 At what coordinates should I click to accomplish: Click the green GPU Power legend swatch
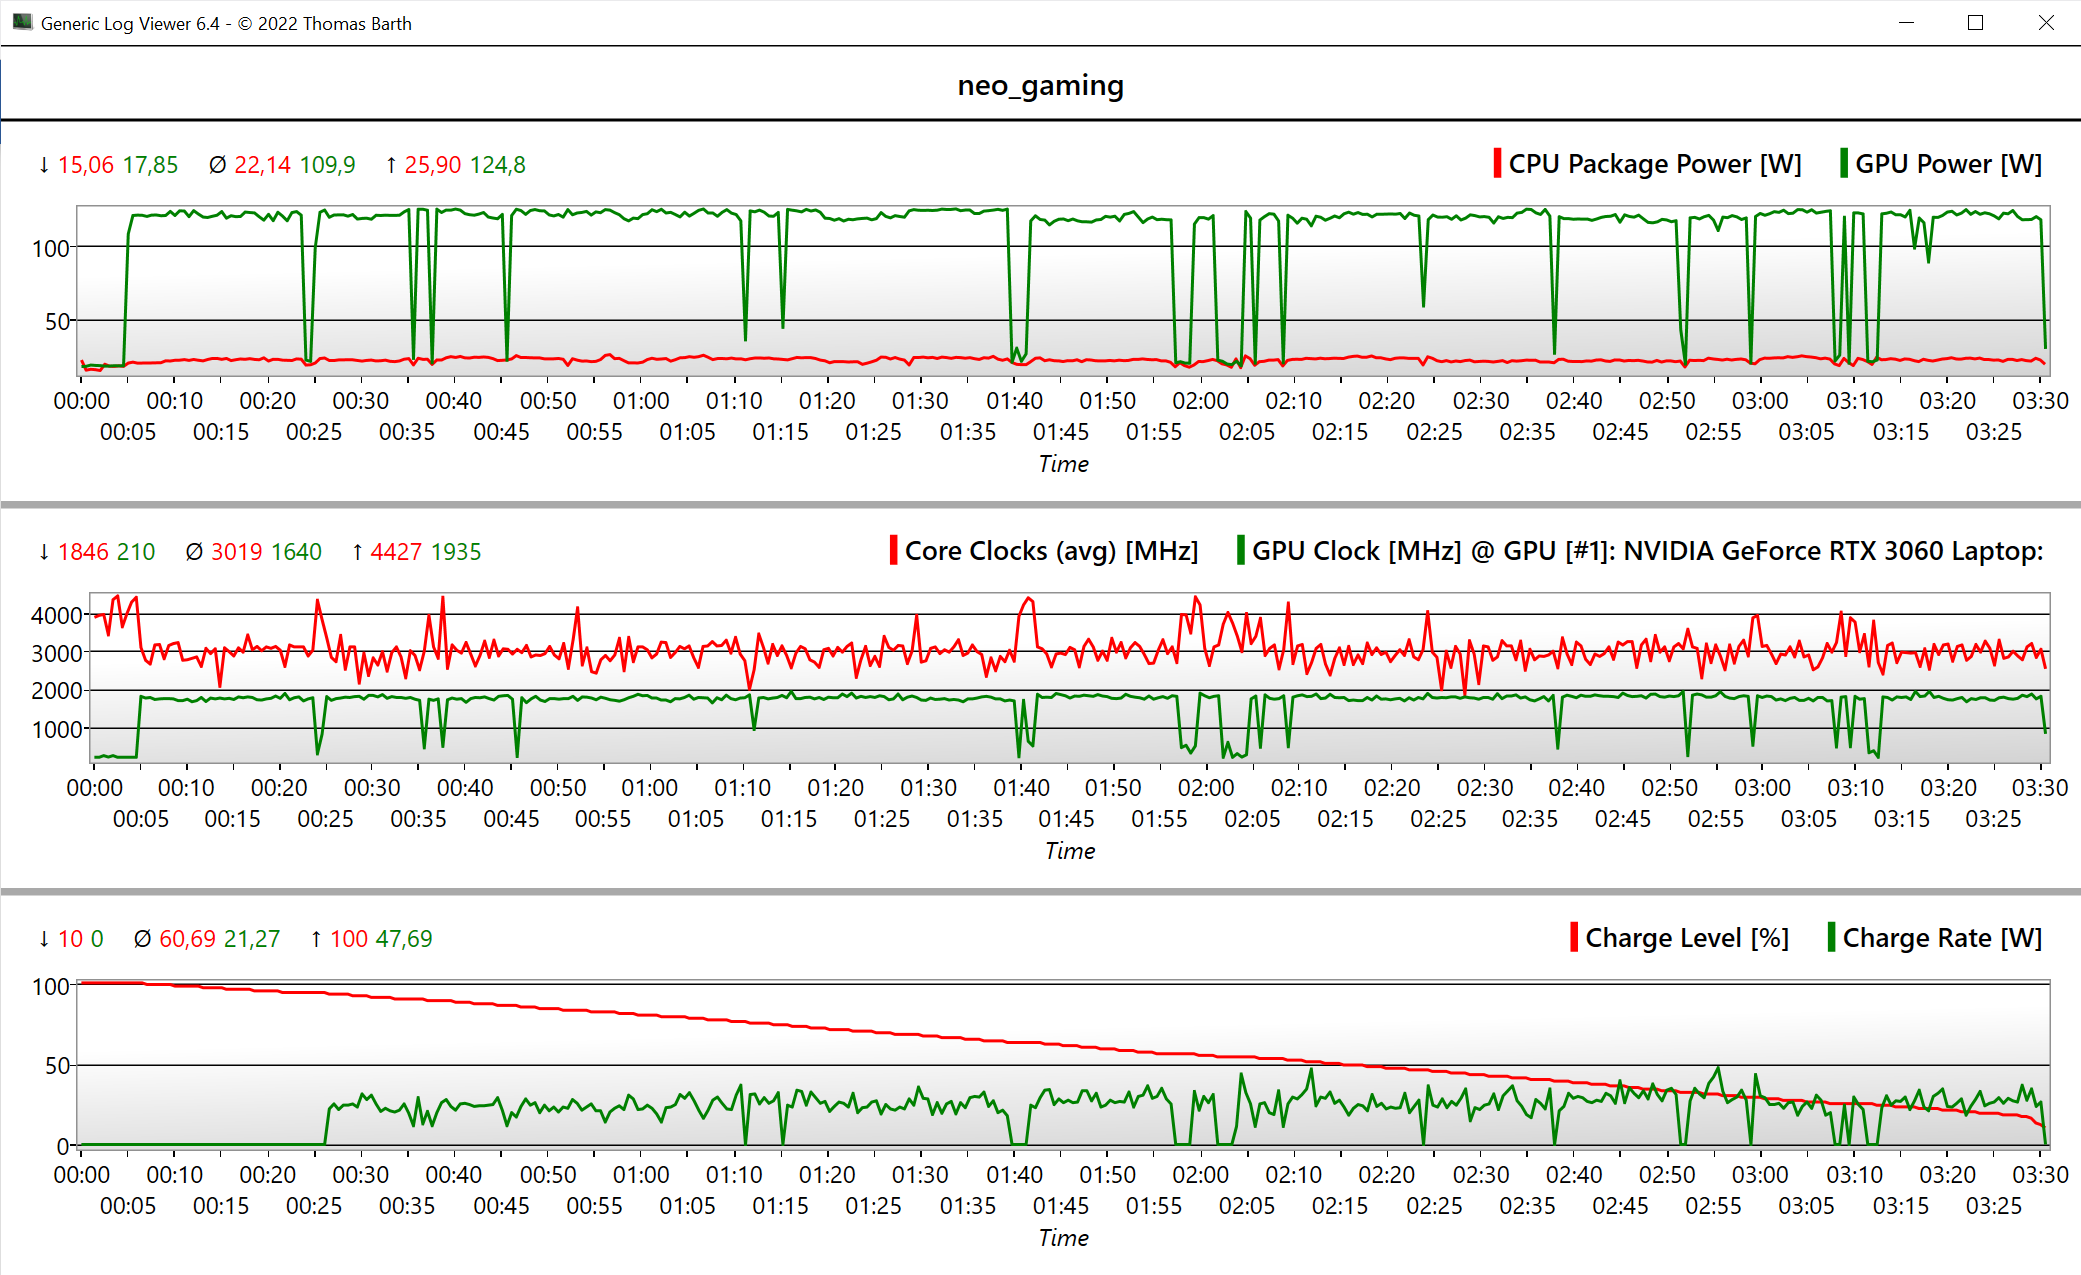click(x=1843, y=164)
